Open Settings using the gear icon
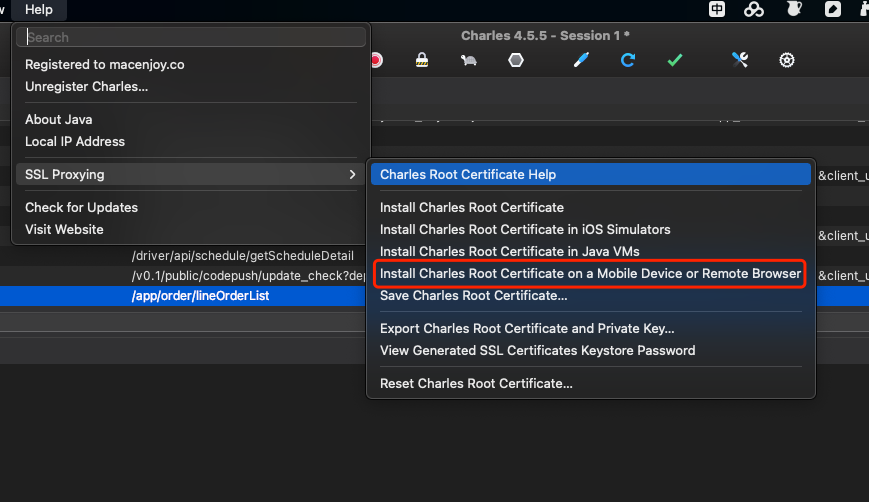 (x=787, y=60)
